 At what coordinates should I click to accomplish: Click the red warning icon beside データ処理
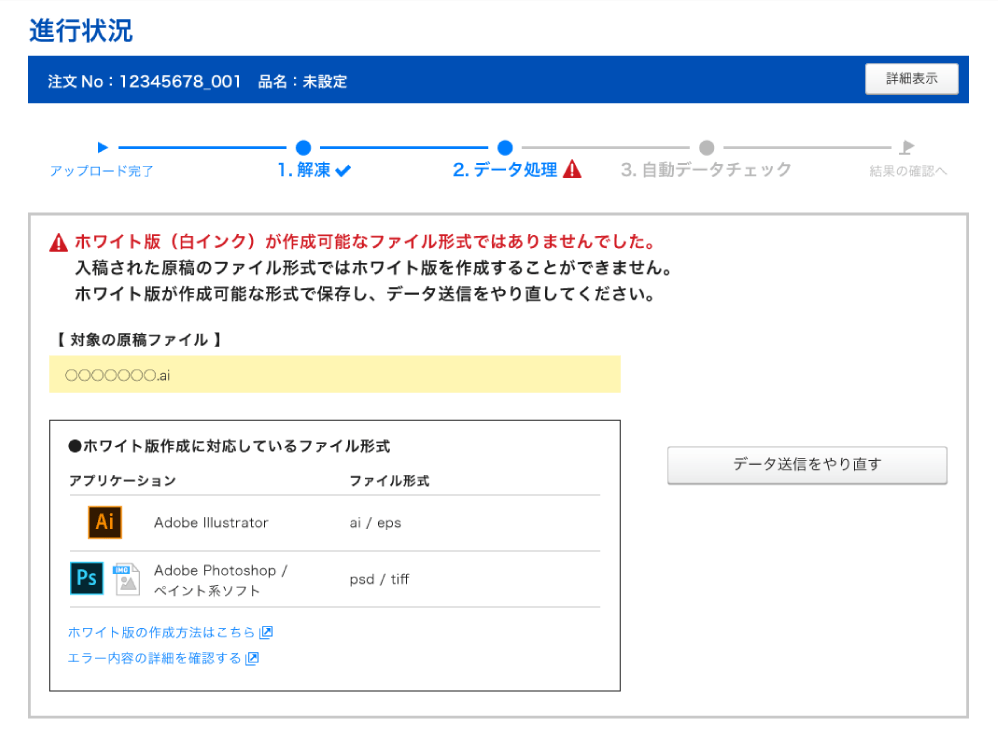(572, 170)
